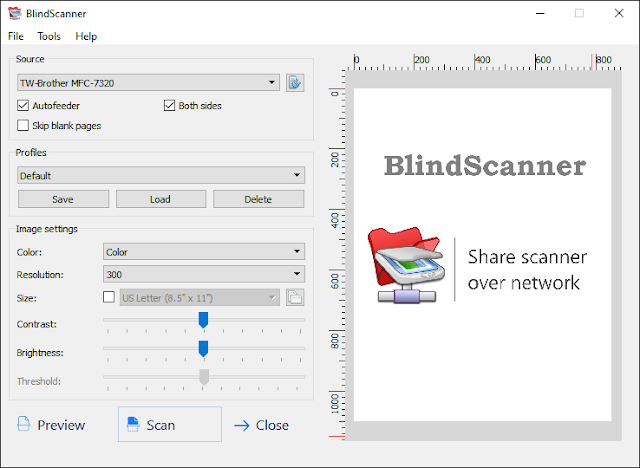Click the scanner selection icon beside source dropdown
640x468 pixels.
click(x=295, y=83)
